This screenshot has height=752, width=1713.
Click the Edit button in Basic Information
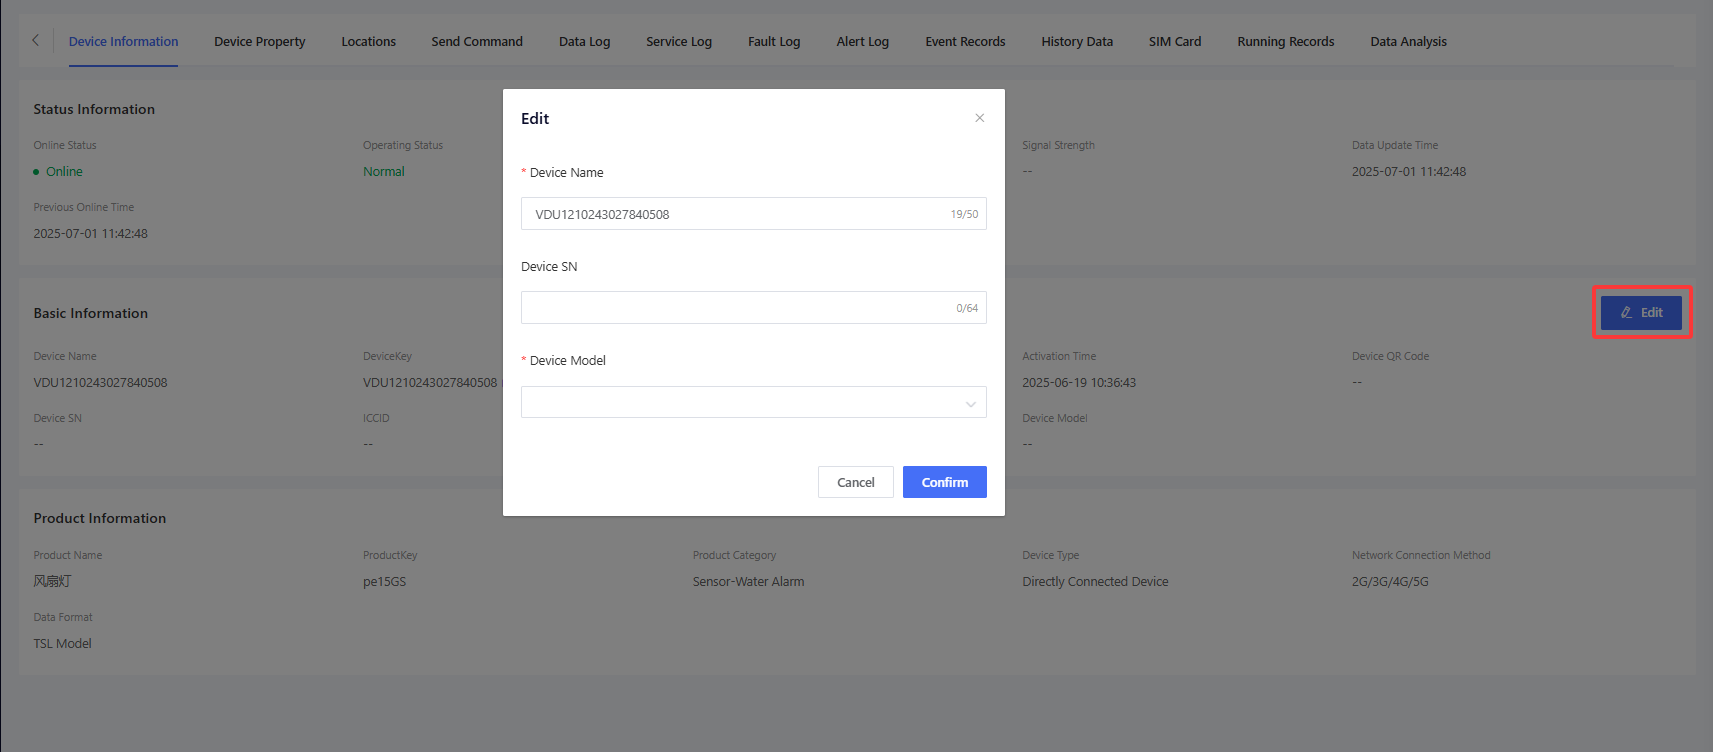(x=1641, y=313)
